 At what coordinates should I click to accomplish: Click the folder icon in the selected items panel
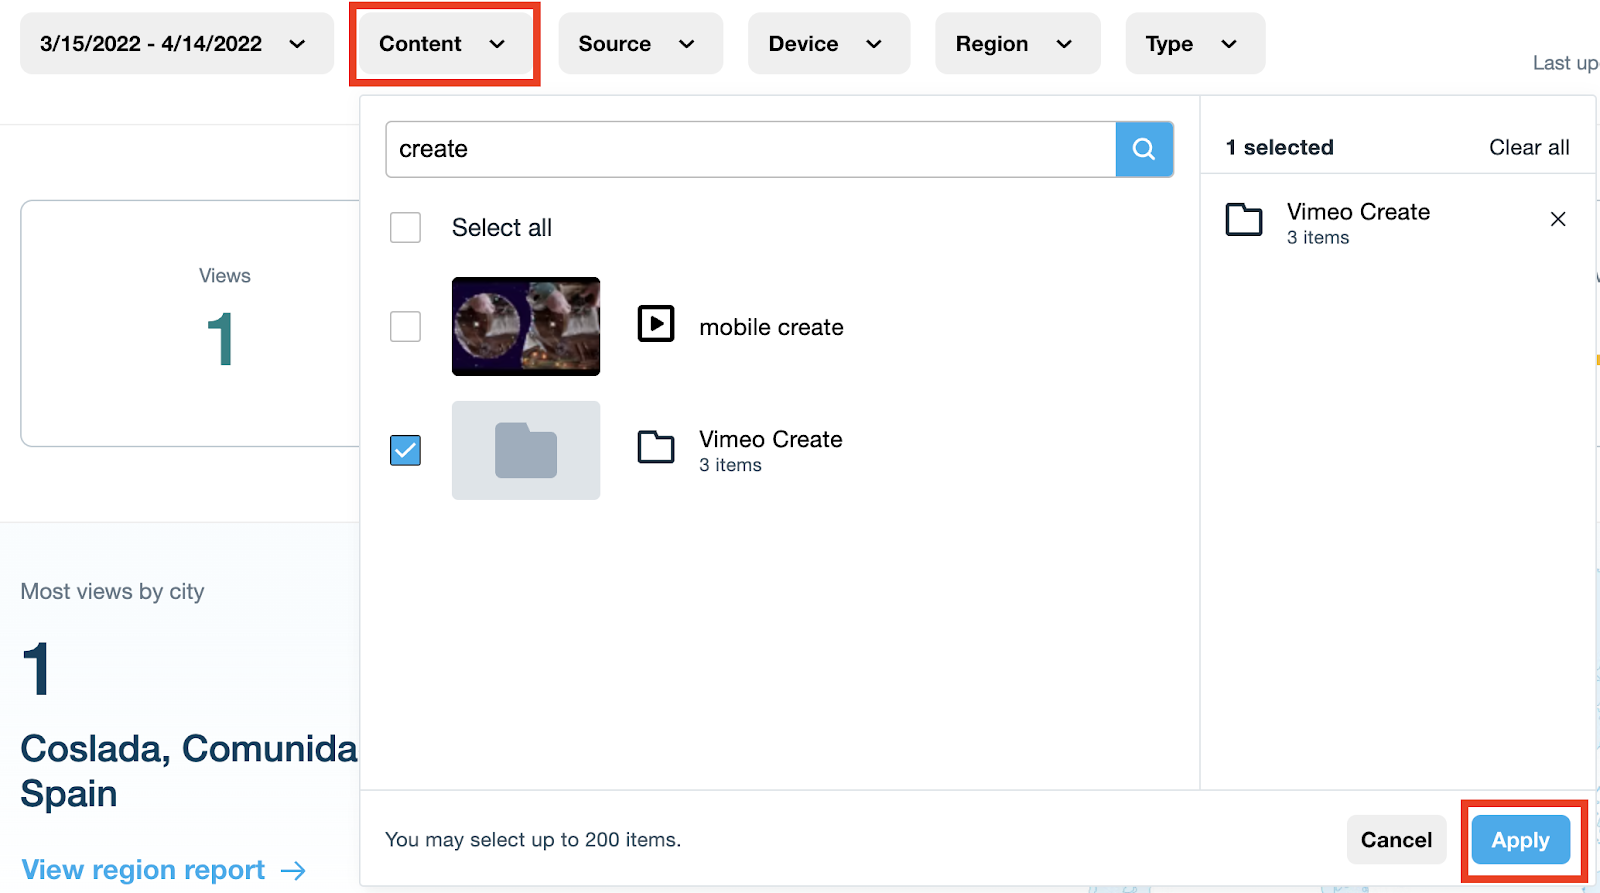1244,219
